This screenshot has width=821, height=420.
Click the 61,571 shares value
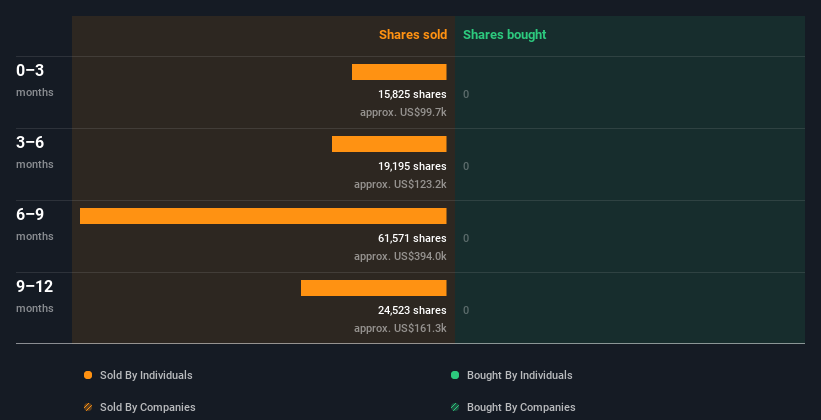point(412,238)
